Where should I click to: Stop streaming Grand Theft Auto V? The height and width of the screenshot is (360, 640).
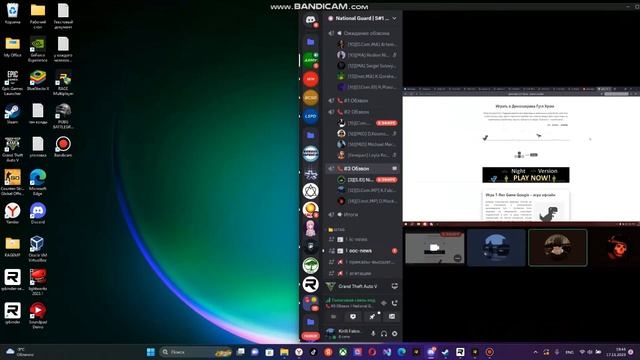click(394, 286)
